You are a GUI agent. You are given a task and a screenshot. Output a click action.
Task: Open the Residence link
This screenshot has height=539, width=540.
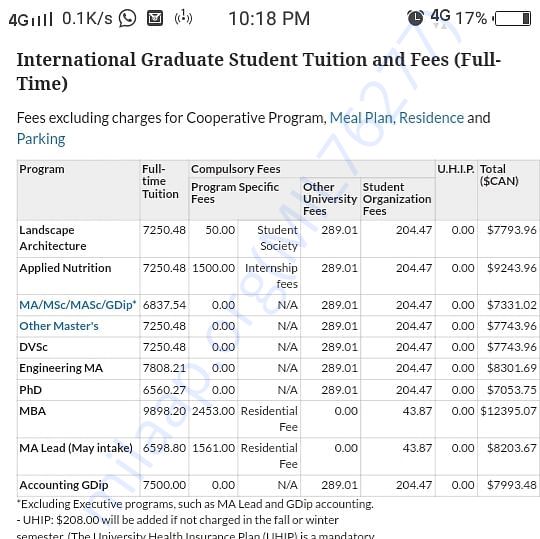(432, 118)
